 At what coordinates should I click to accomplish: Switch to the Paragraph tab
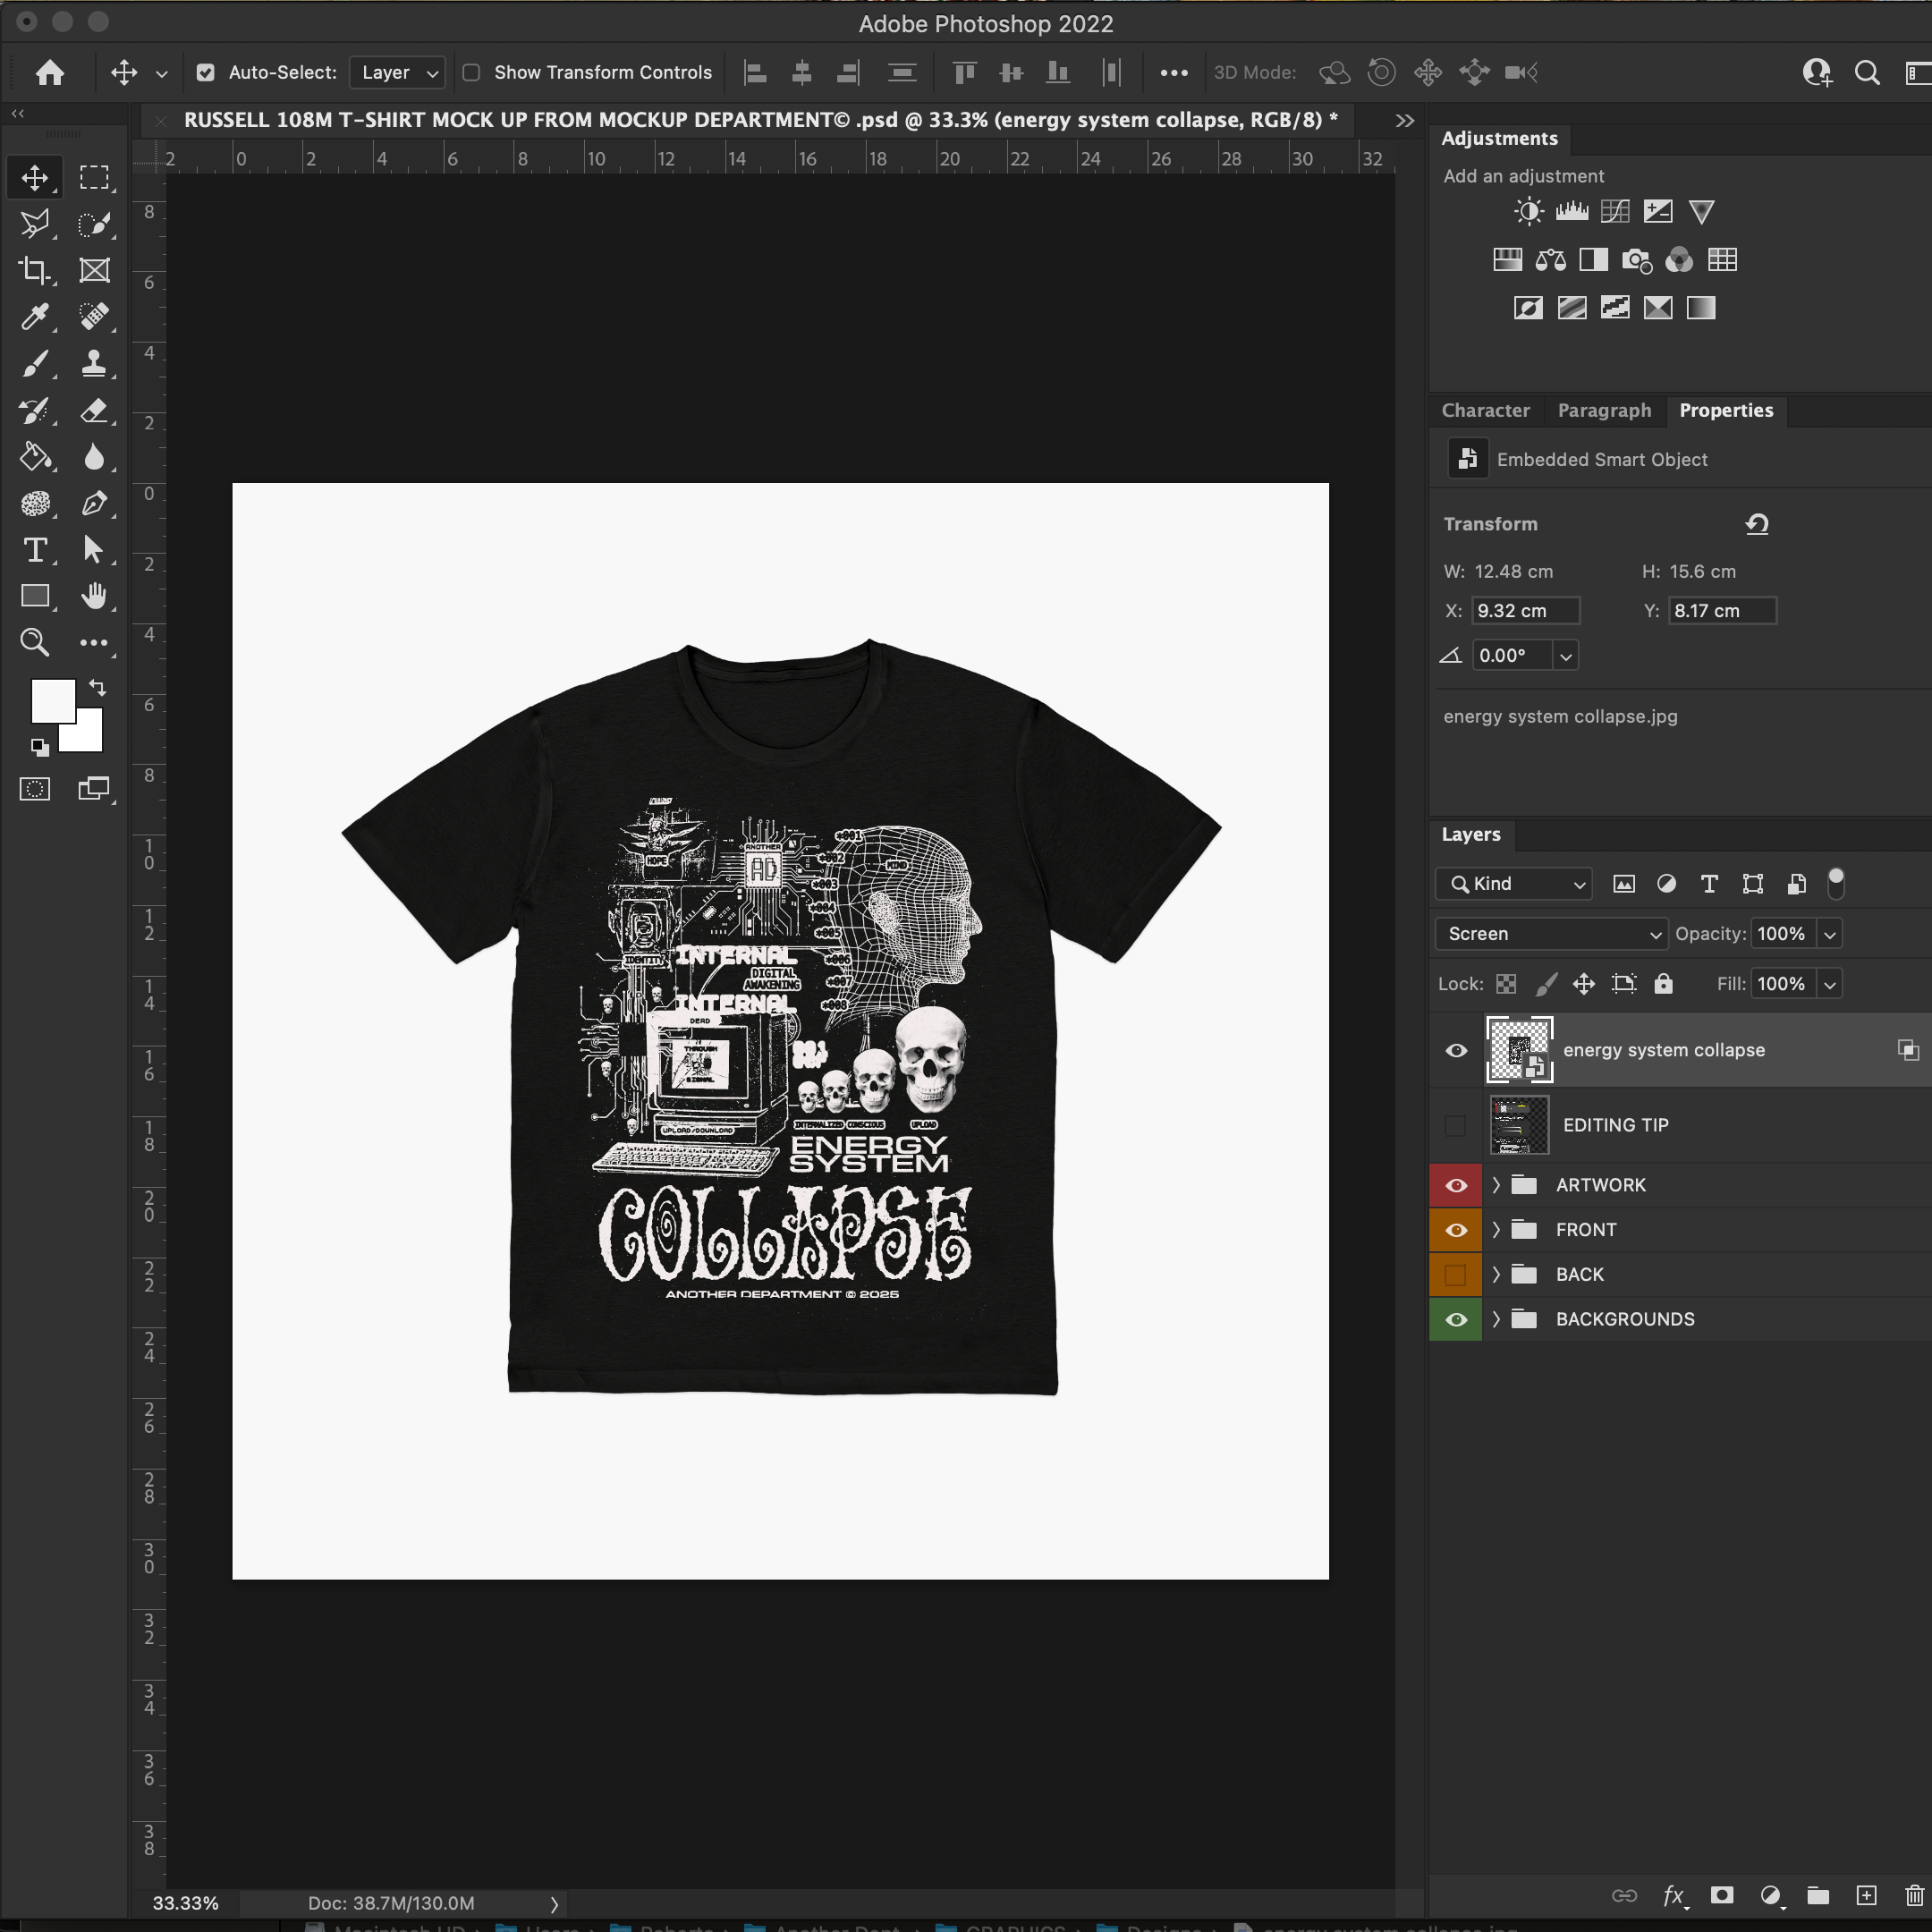(x=1604, y=410)
